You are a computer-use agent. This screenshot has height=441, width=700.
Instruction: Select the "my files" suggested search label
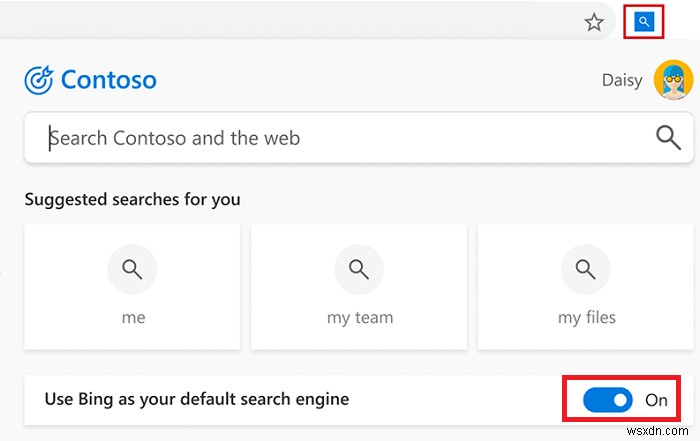[586, 318]
